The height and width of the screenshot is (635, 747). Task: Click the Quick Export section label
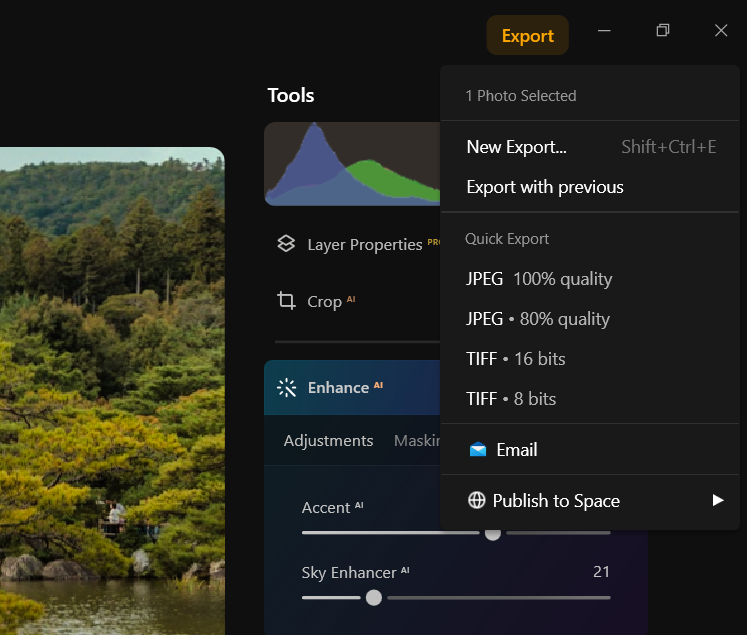(507, 238)
